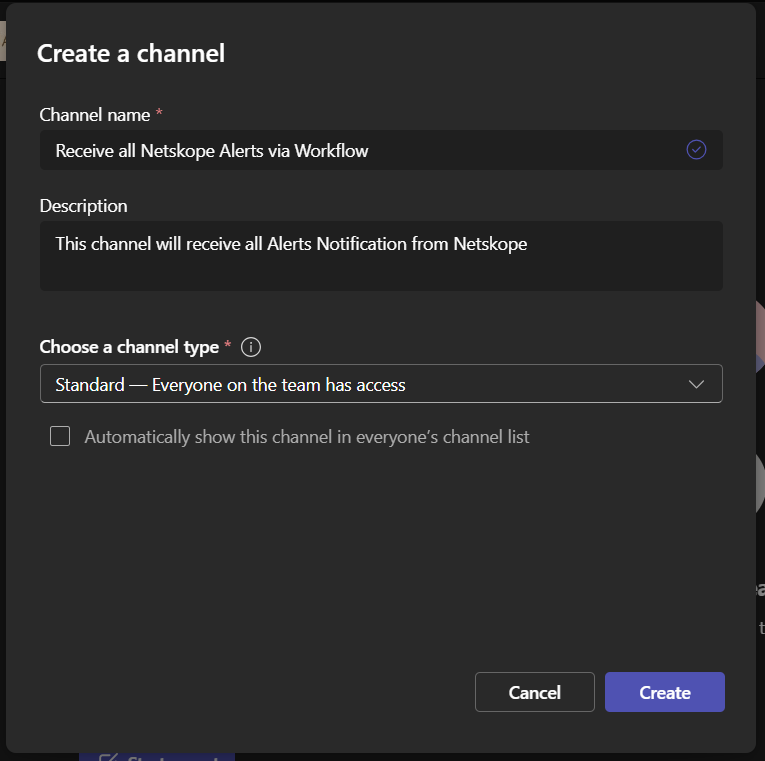Open the channel type dropdown
Screen dimensions: 765x761
[381, 383]
